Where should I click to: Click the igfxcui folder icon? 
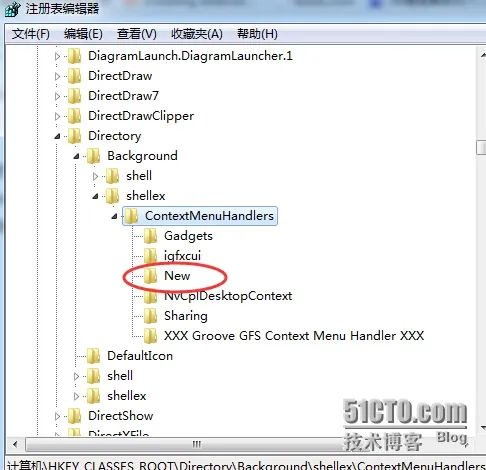tap(151, 256)
